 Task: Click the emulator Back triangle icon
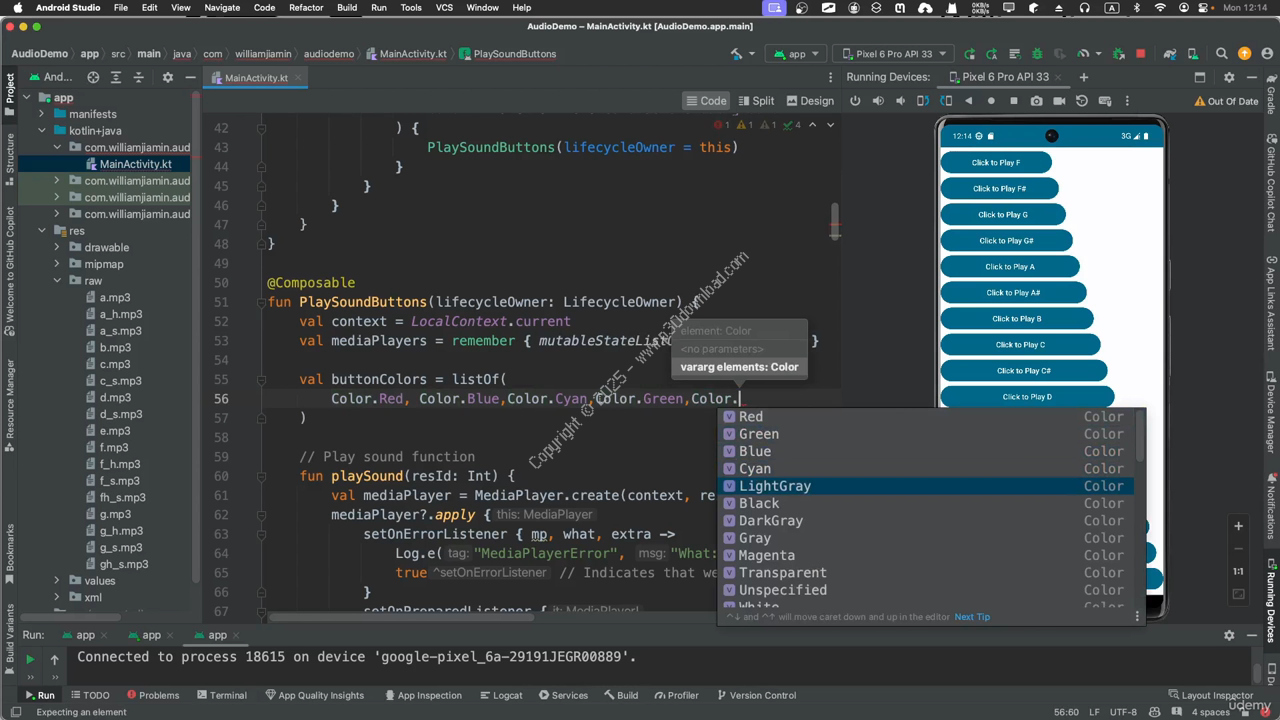click(x=968, y=101)
